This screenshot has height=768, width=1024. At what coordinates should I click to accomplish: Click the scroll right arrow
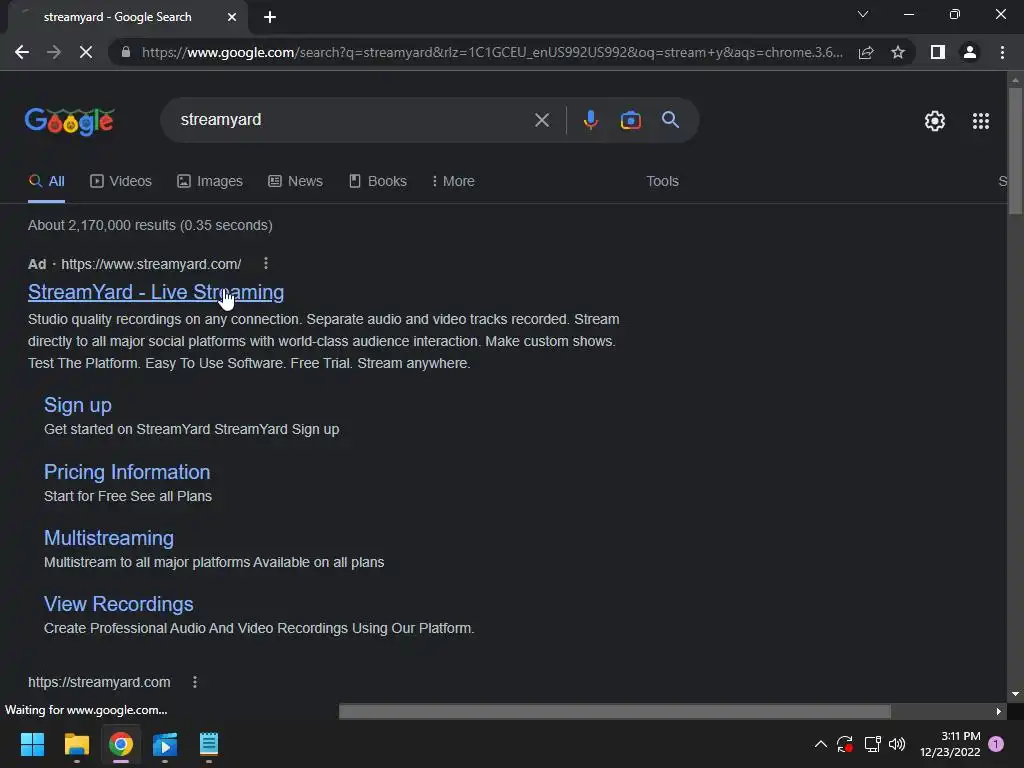(998, 711)
